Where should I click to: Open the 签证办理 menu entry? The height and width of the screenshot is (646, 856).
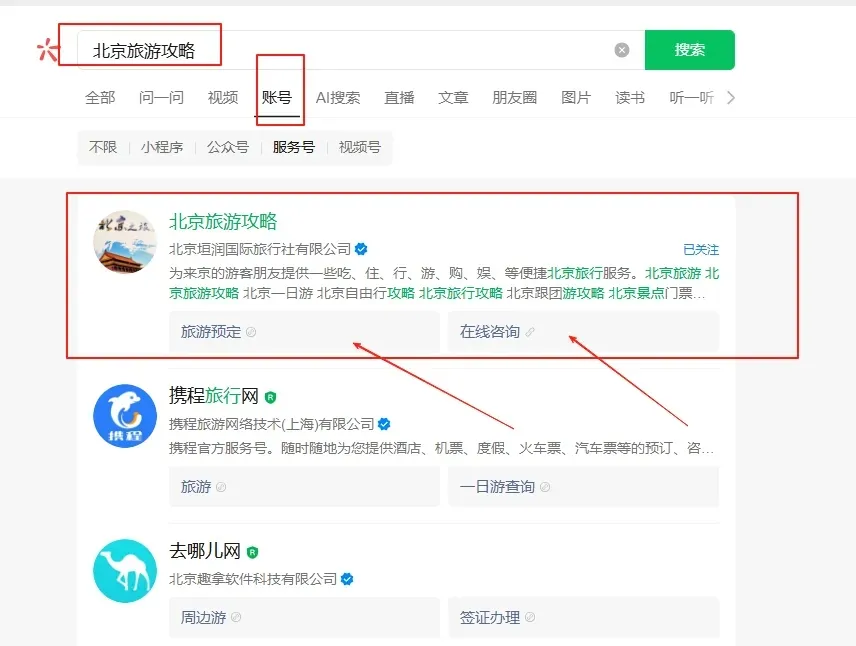[583, 618]
